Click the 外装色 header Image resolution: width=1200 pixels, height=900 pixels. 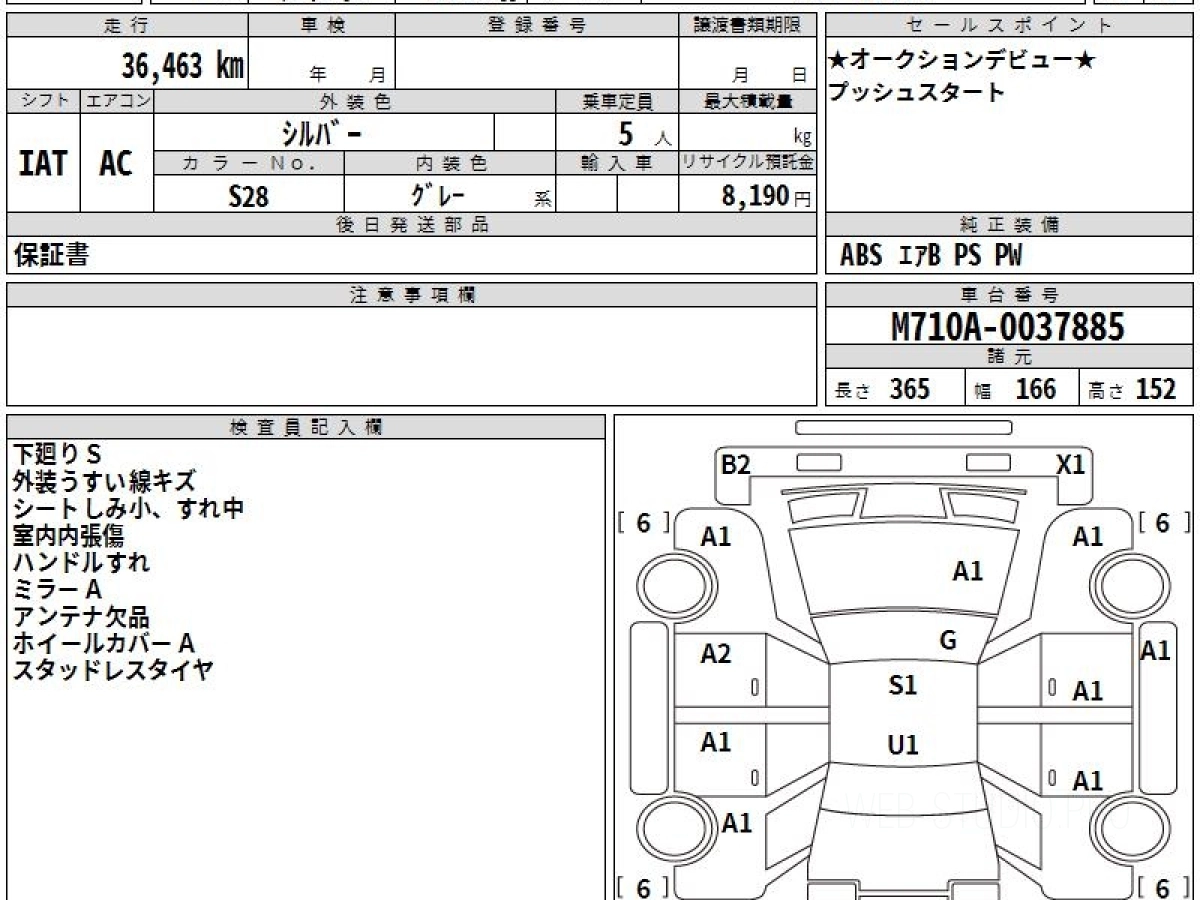click(355, 101)
